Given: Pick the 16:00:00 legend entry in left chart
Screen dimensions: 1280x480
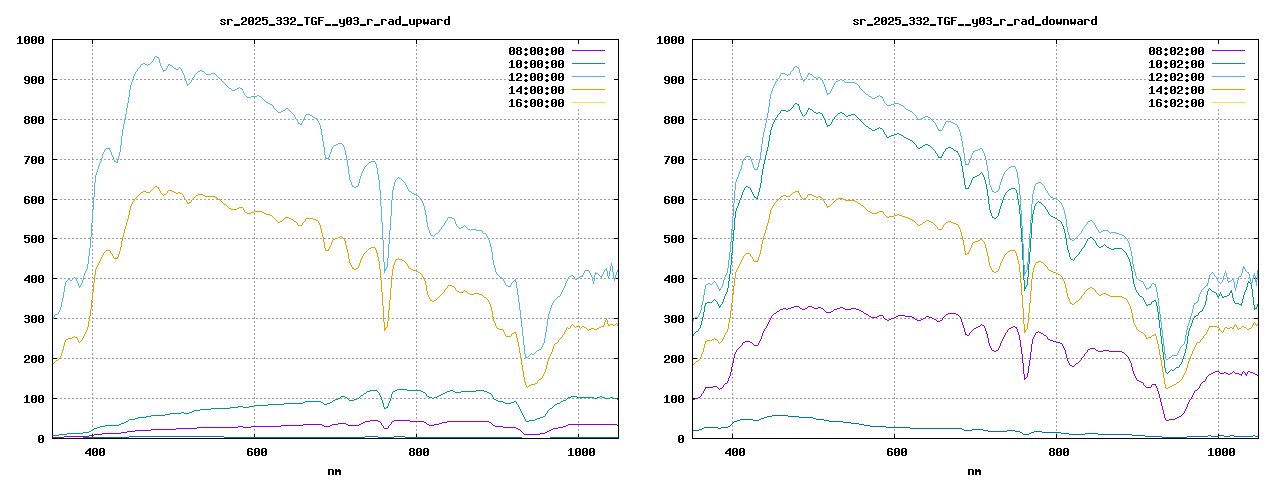Looking at the screenshot, I should pos(536,103).
